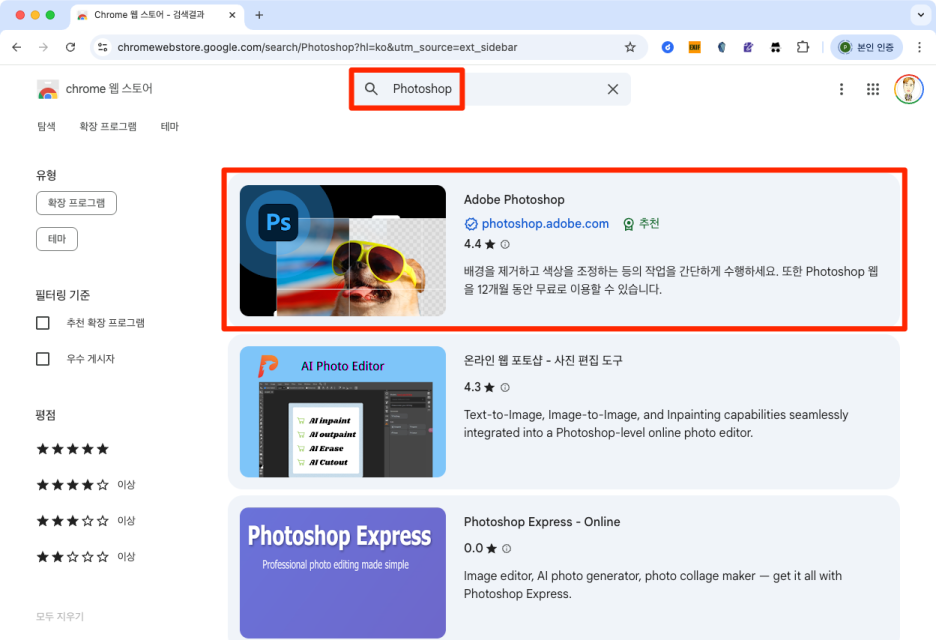The height and width of the screenshot is (640, 936).
Task: Clear the Photoshop search text
Action: coord(612,89)
